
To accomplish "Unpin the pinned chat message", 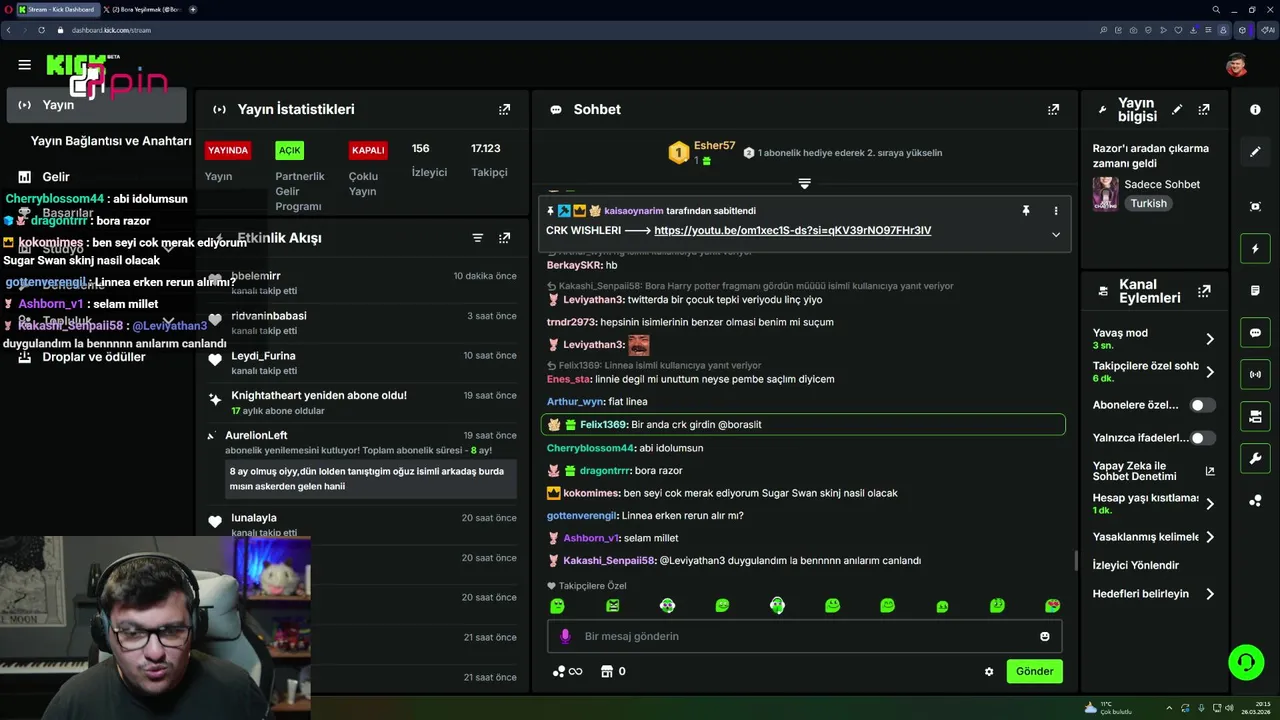I will click(1025, 211).
